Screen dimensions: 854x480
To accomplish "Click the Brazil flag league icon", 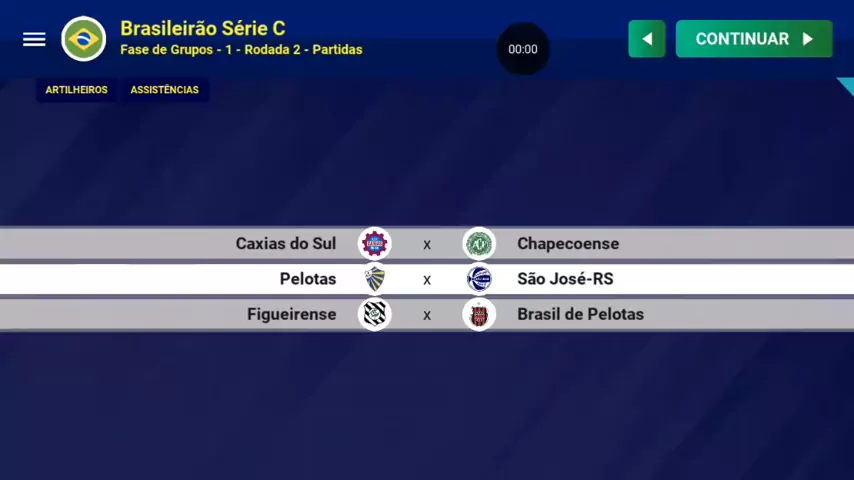I will click(83, 39).
